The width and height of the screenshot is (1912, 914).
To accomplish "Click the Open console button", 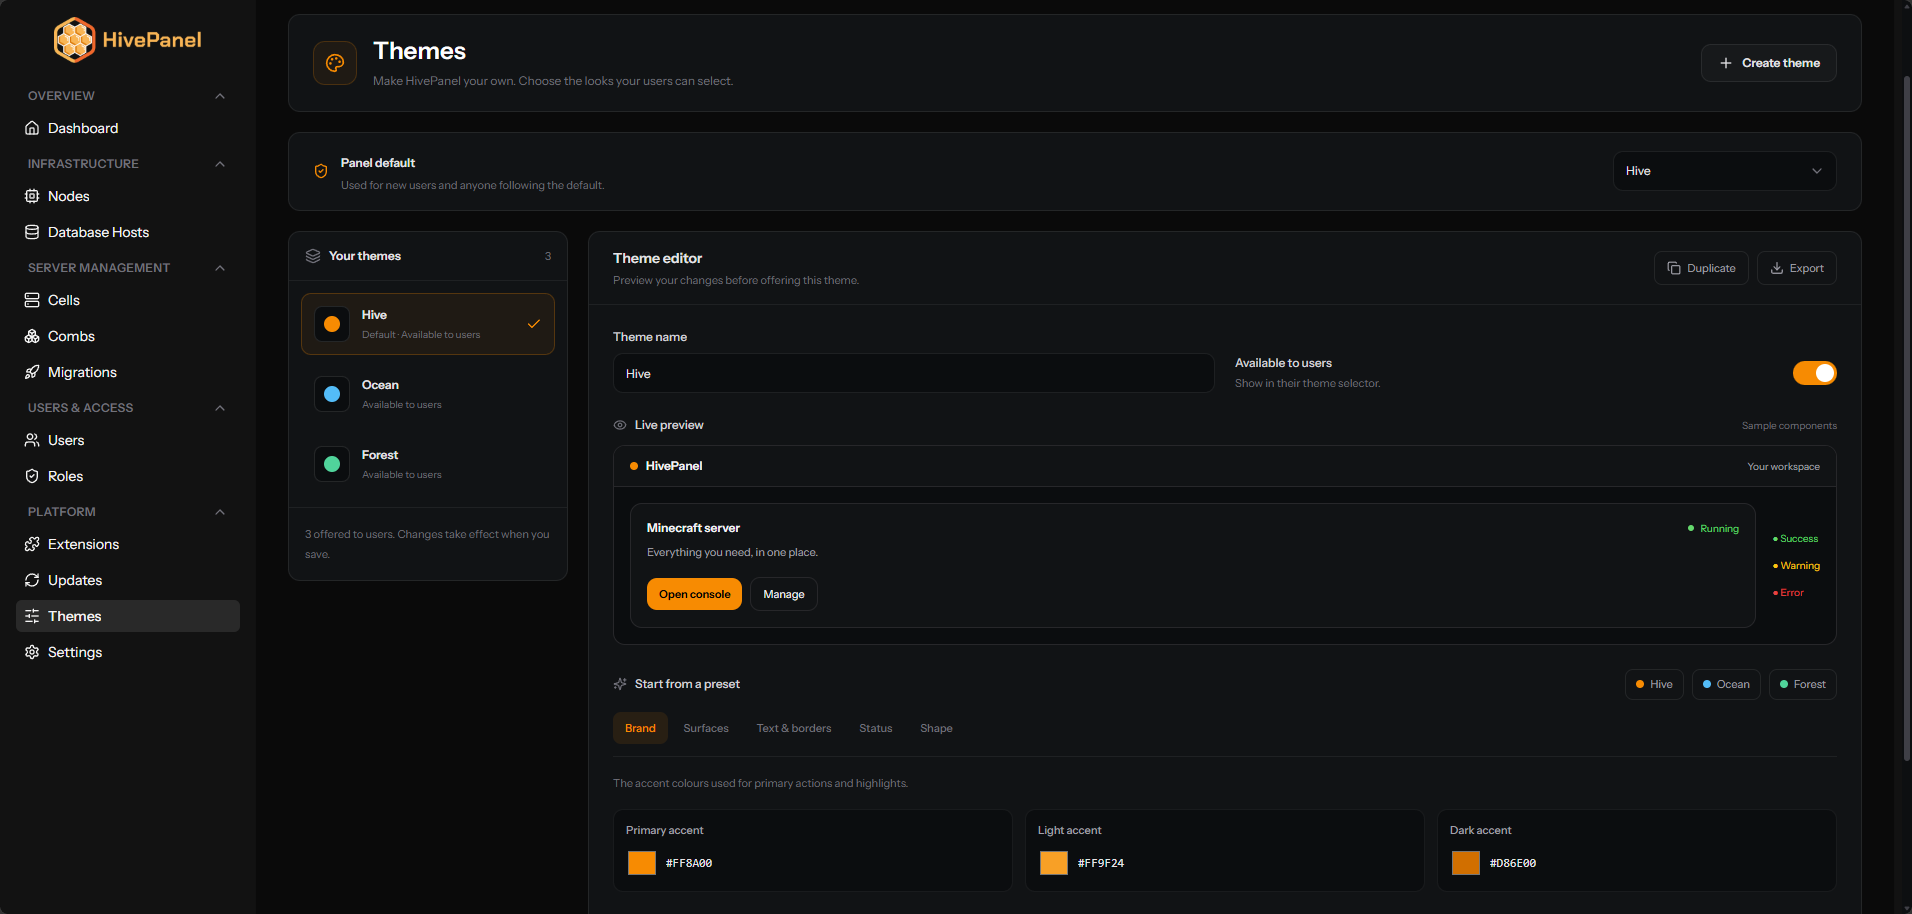I will click(x=694, y=594).
